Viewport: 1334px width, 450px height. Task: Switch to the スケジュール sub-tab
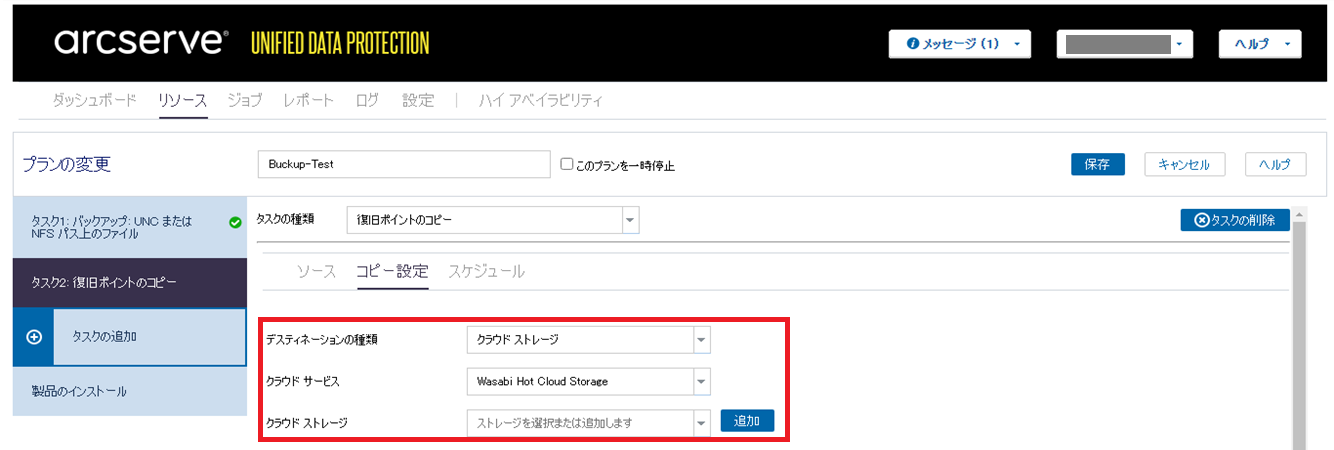tap(486, 272)
